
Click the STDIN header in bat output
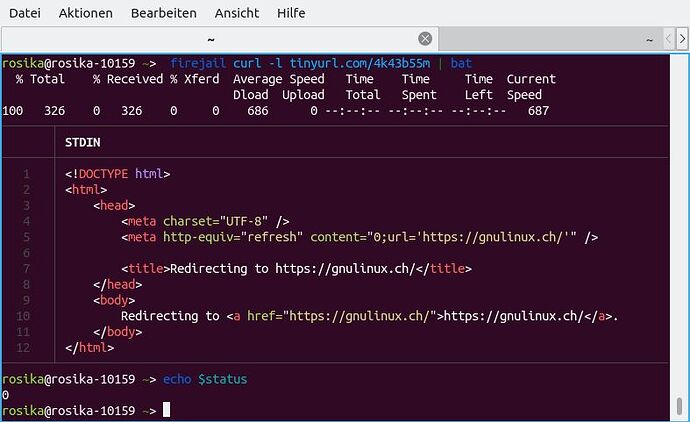point(83,142)
